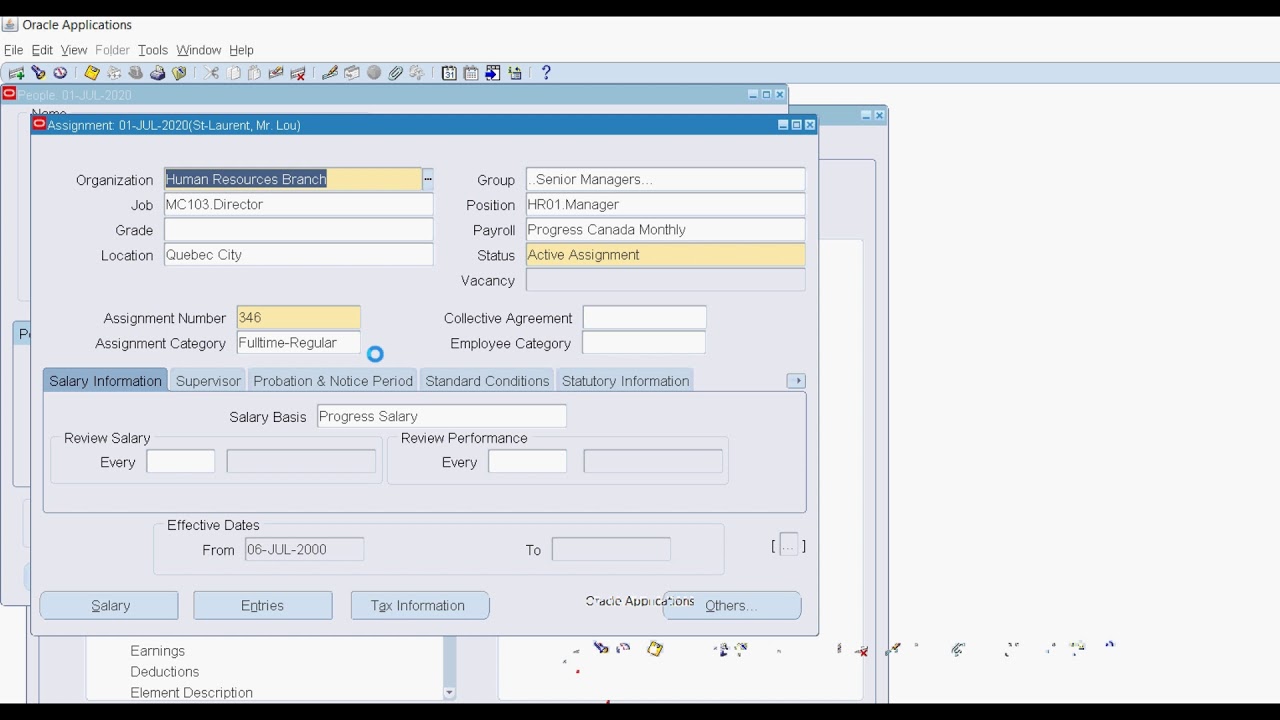Click the Show Navigator toolbar icon

[x=60, y=73]
